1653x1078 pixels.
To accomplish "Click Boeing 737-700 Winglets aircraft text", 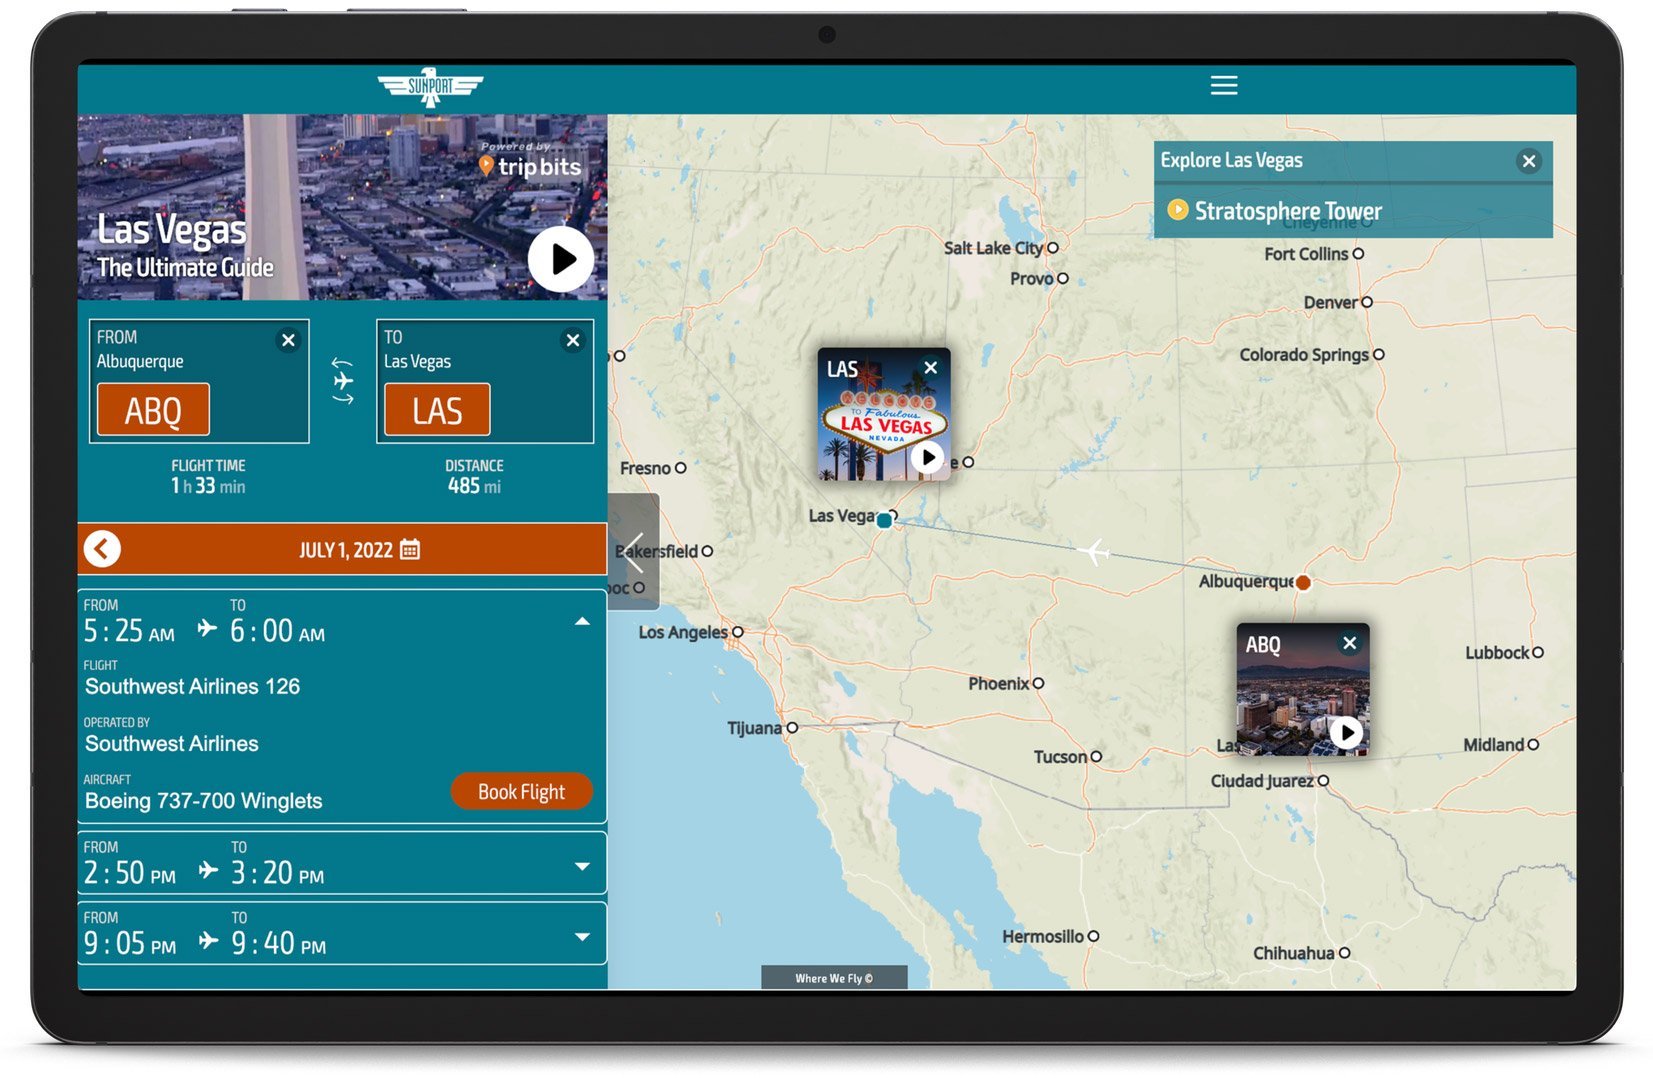I will [203, 801].
